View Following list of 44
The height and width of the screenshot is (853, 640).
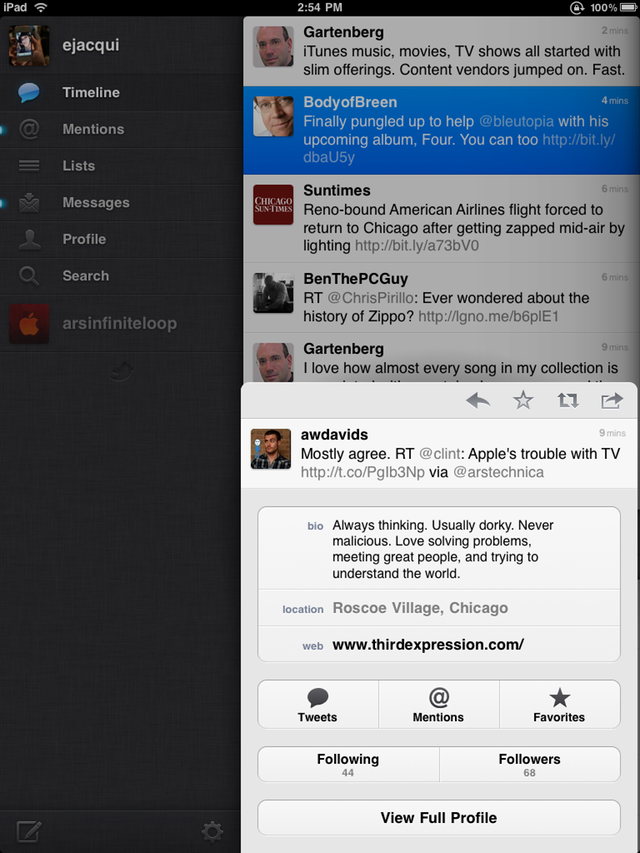pyautogui.click(x=348, y=764)
